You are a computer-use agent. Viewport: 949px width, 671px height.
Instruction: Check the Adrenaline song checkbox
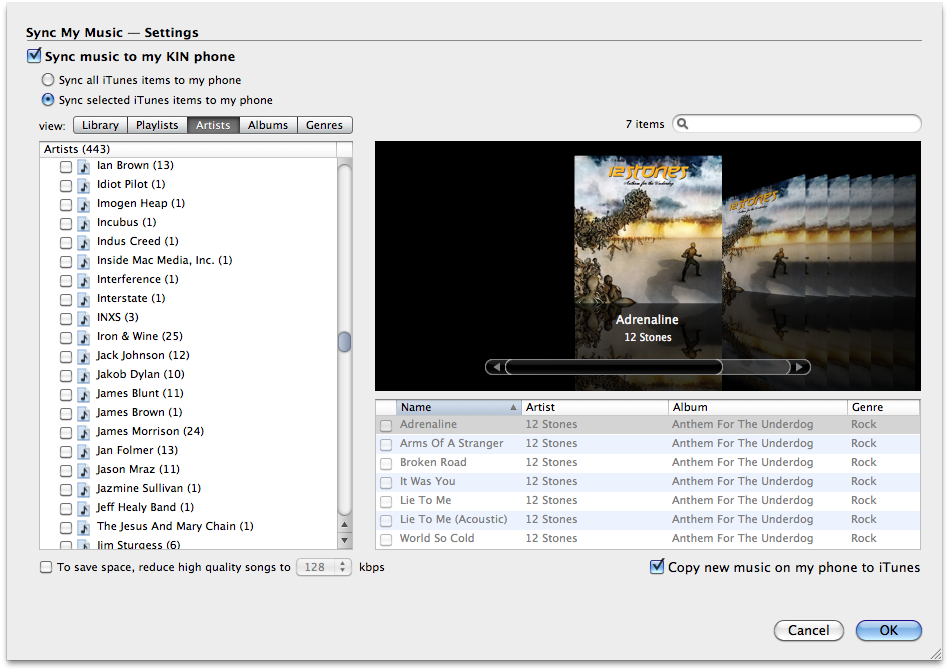[386, 425]
